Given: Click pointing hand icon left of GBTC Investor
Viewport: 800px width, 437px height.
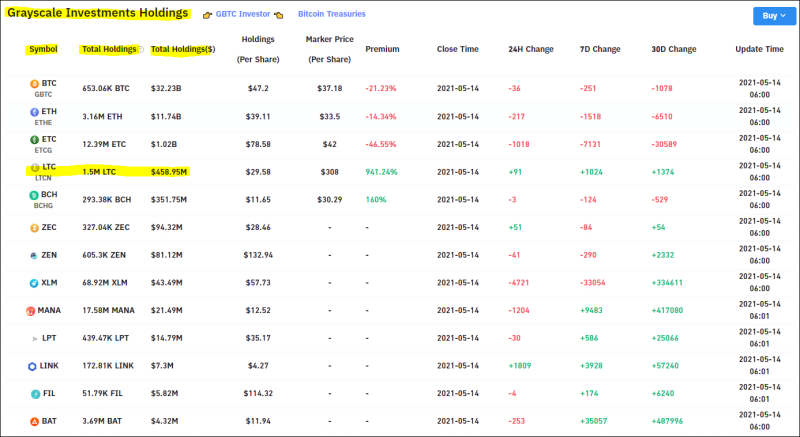Looking at the screenshot, I should coord(207,15).
